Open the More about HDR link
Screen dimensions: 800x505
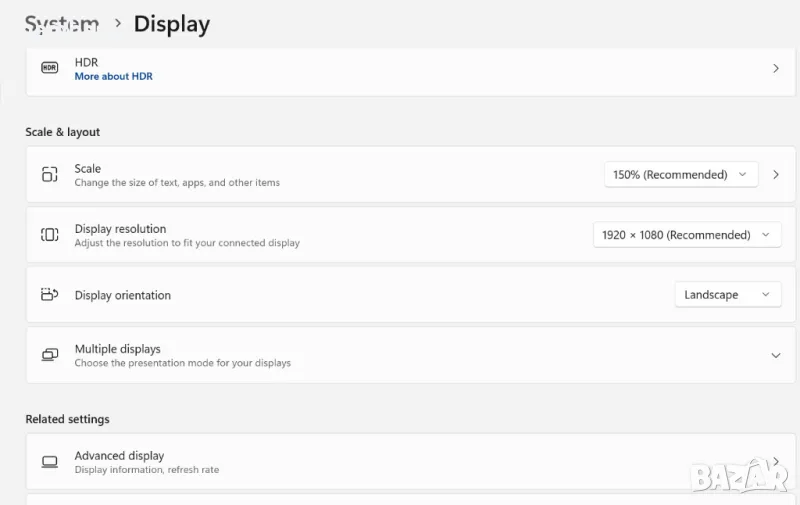tap(113, 76)
